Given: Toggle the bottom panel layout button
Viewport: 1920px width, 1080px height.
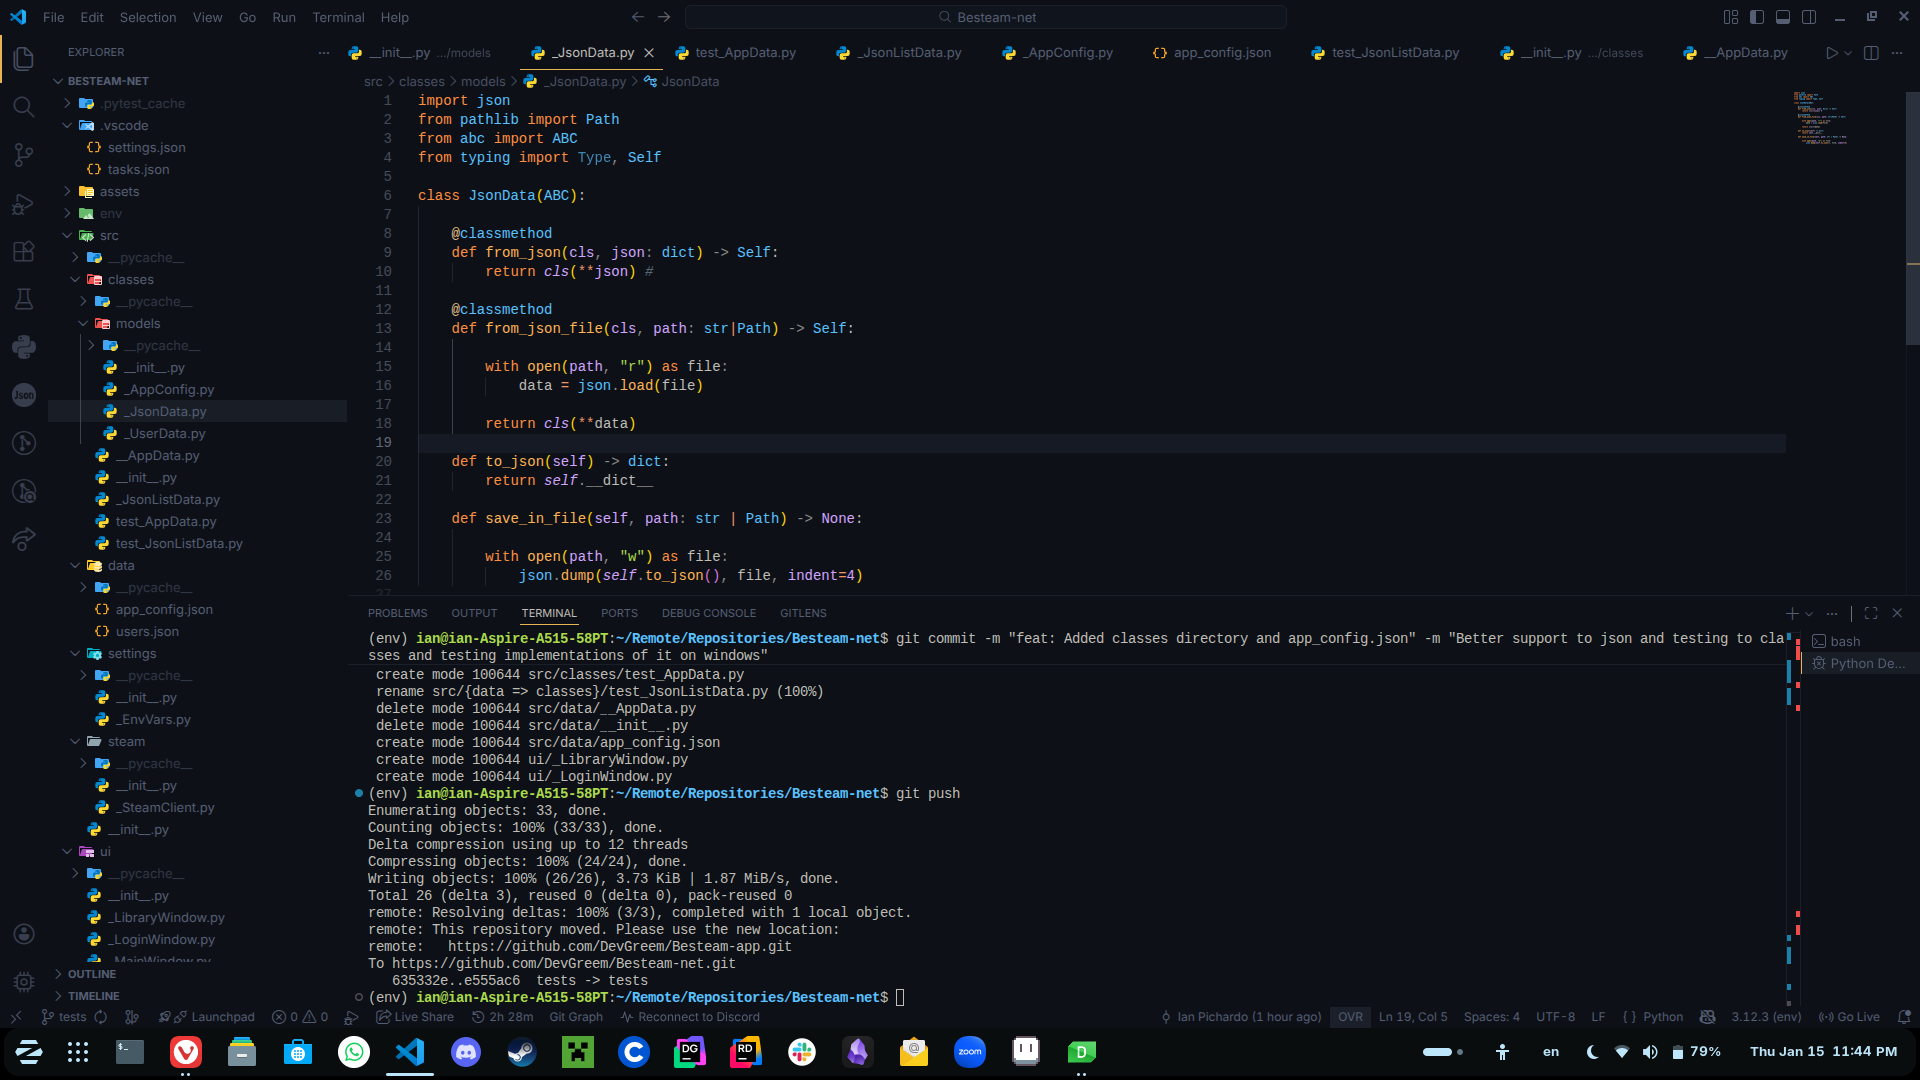Looking at the screenshot, I should pyautogui.click(x=1783, y=17).
